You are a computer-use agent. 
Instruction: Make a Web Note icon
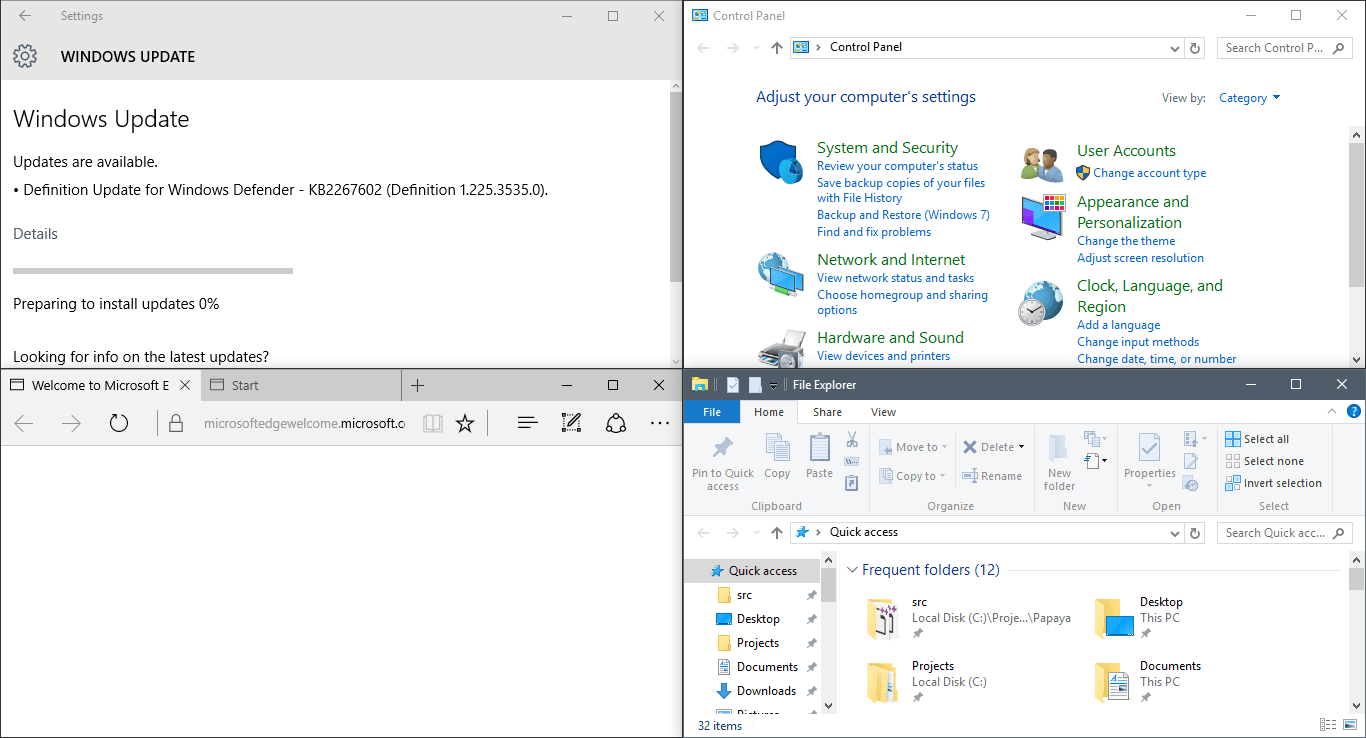(x=571, y=423)
